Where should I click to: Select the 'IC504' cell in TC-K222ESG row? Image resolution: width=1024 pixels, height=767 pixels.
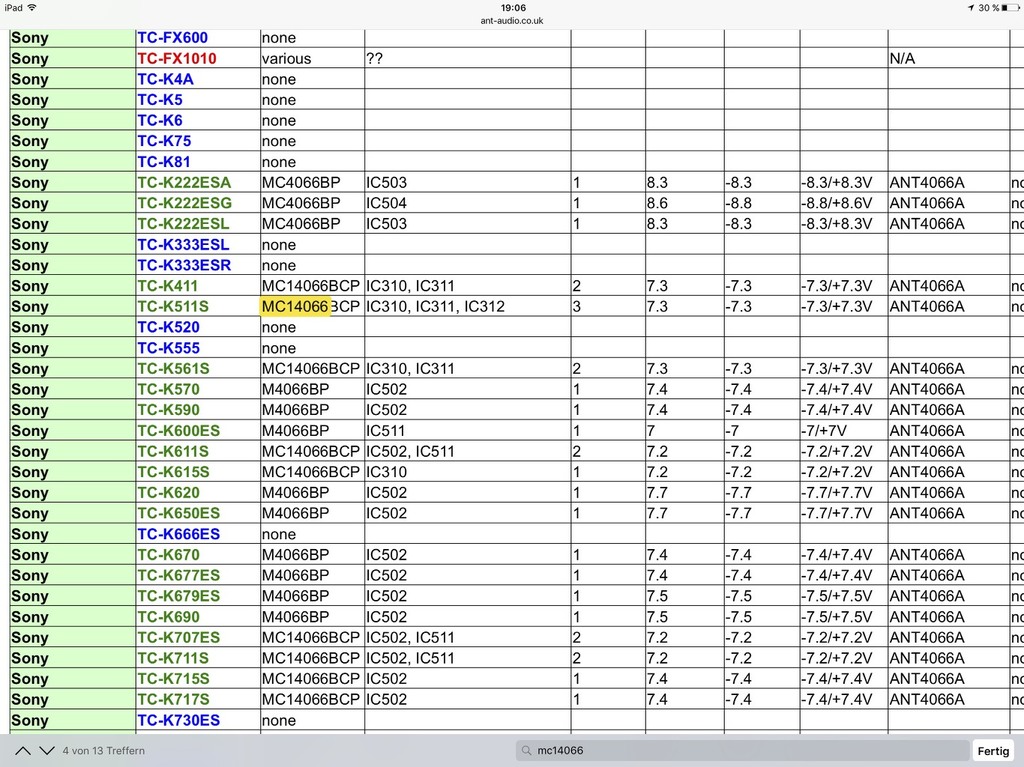(468, 203)
